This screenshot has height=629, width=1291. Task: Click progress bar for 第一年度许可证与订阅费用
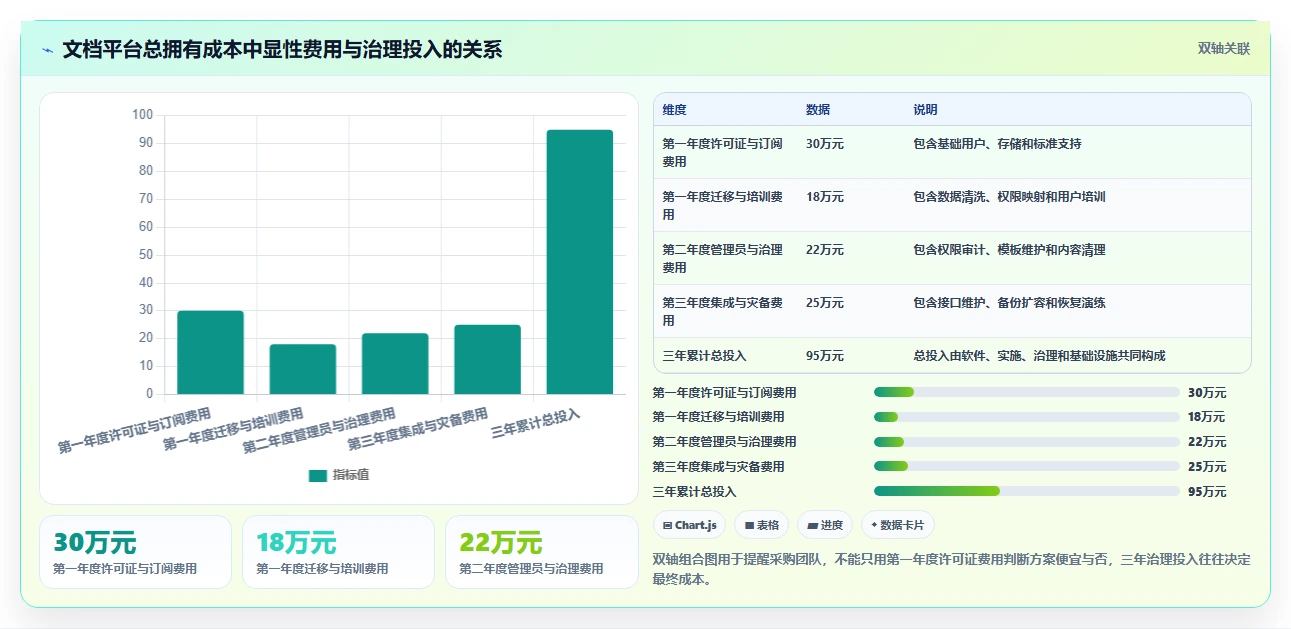(x=1027, y=392)
